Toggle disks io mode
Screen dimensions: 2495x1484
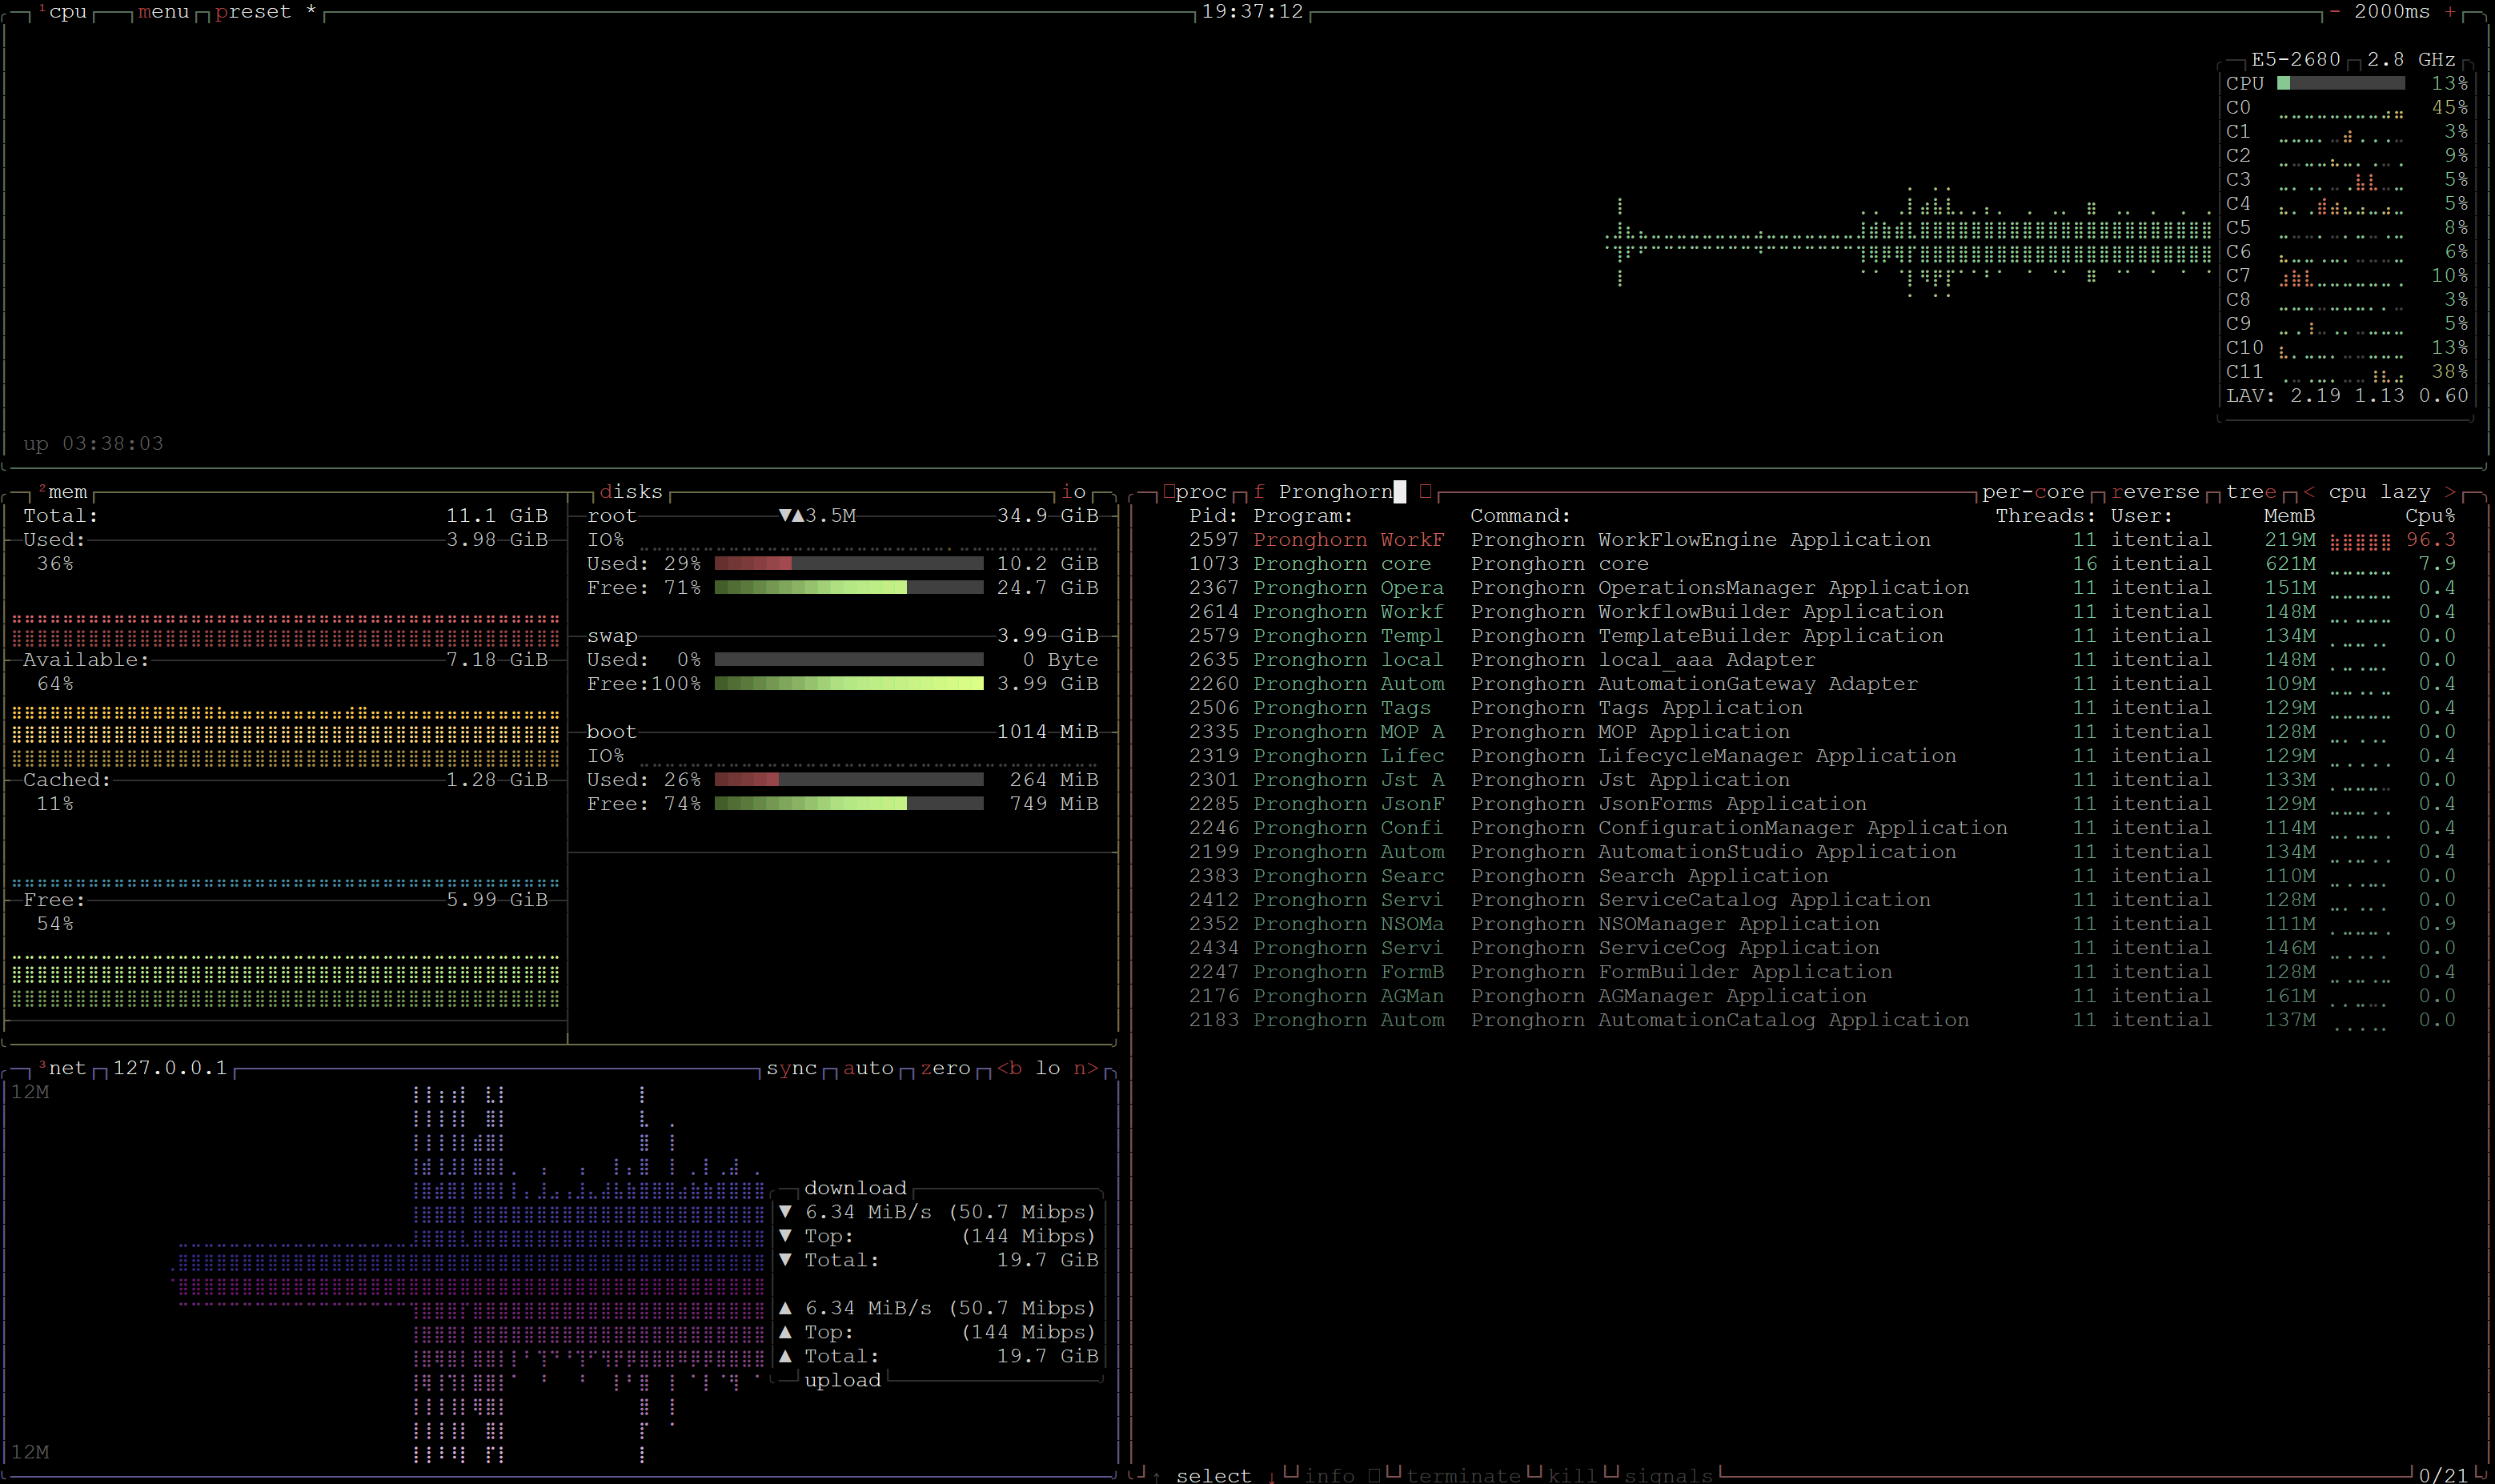1073,492
